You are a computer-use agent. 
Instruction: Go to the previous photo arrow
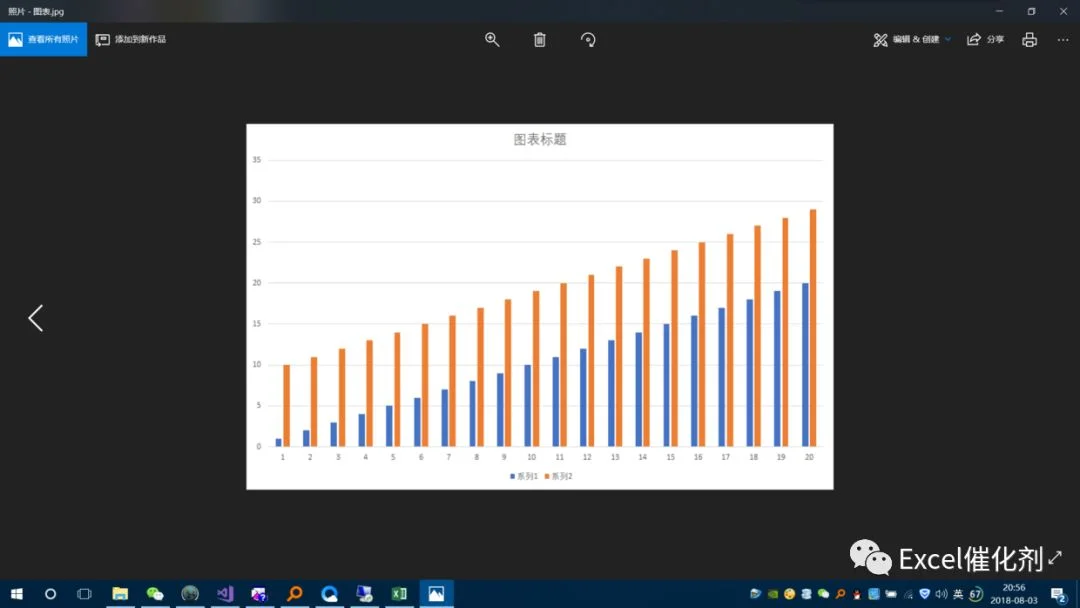tap(36, 318)
